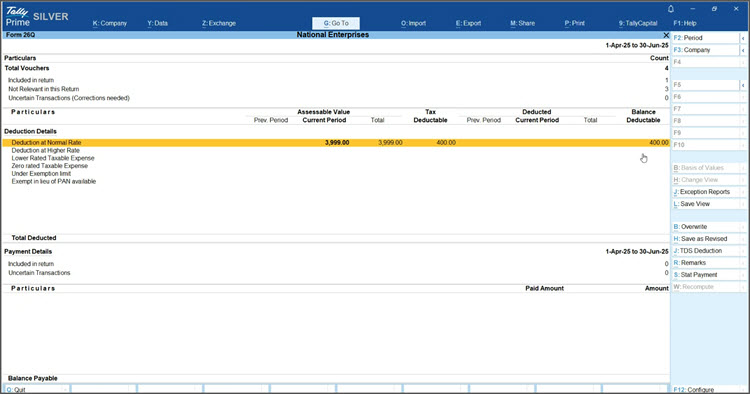Screen dimensions: 750x394
Task: Click H: Save as Revised
Action: 706,239
